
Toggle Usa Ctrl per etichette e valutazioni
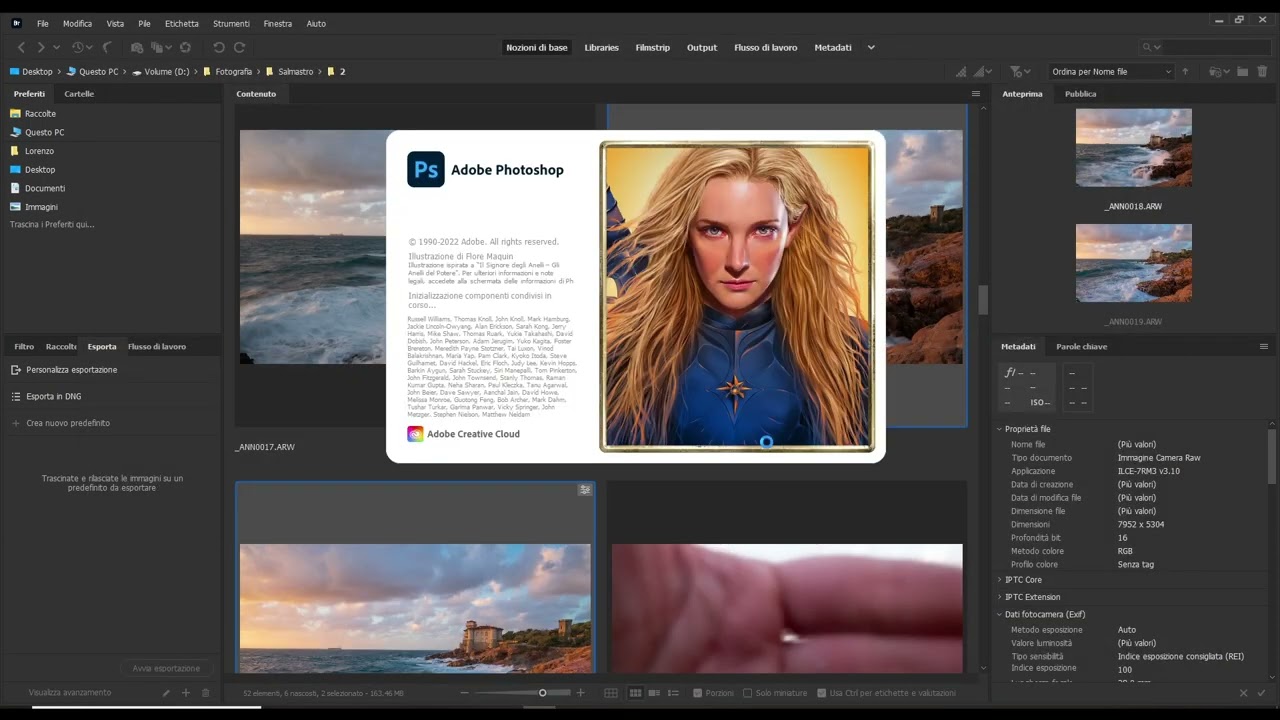pos(822,693)
